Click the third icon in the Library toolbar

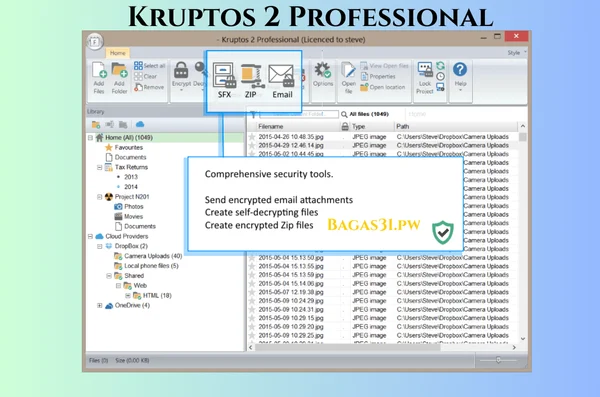click(123, 124)
